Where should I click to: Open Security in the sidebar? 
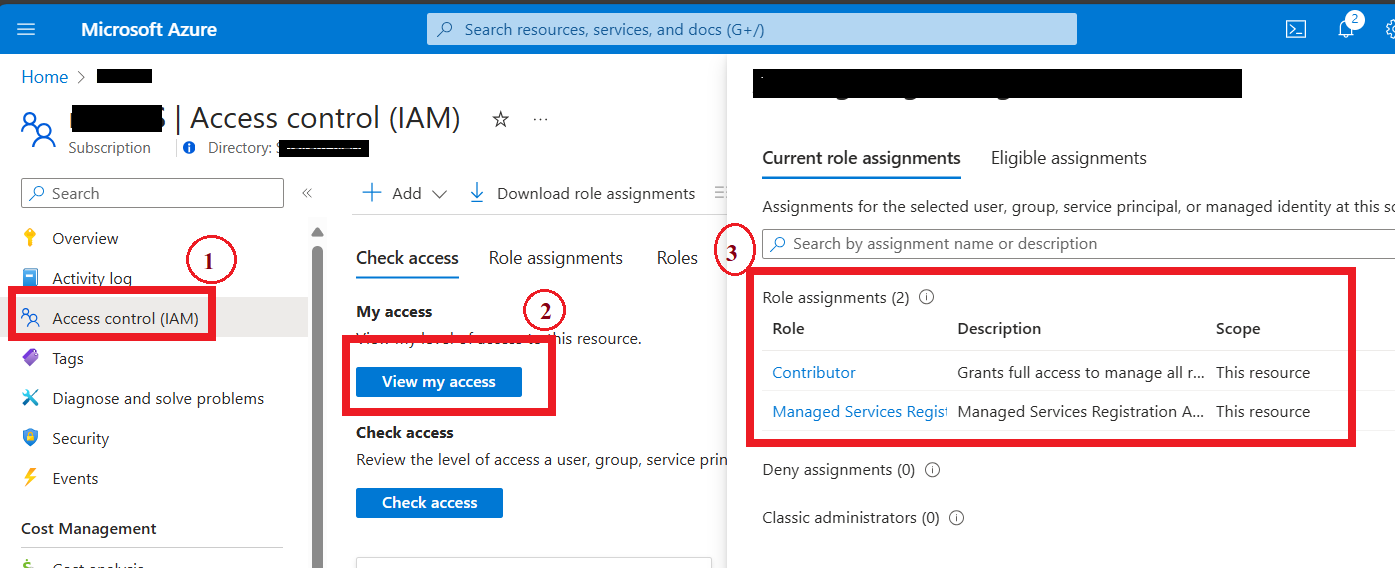pos(81,438)
